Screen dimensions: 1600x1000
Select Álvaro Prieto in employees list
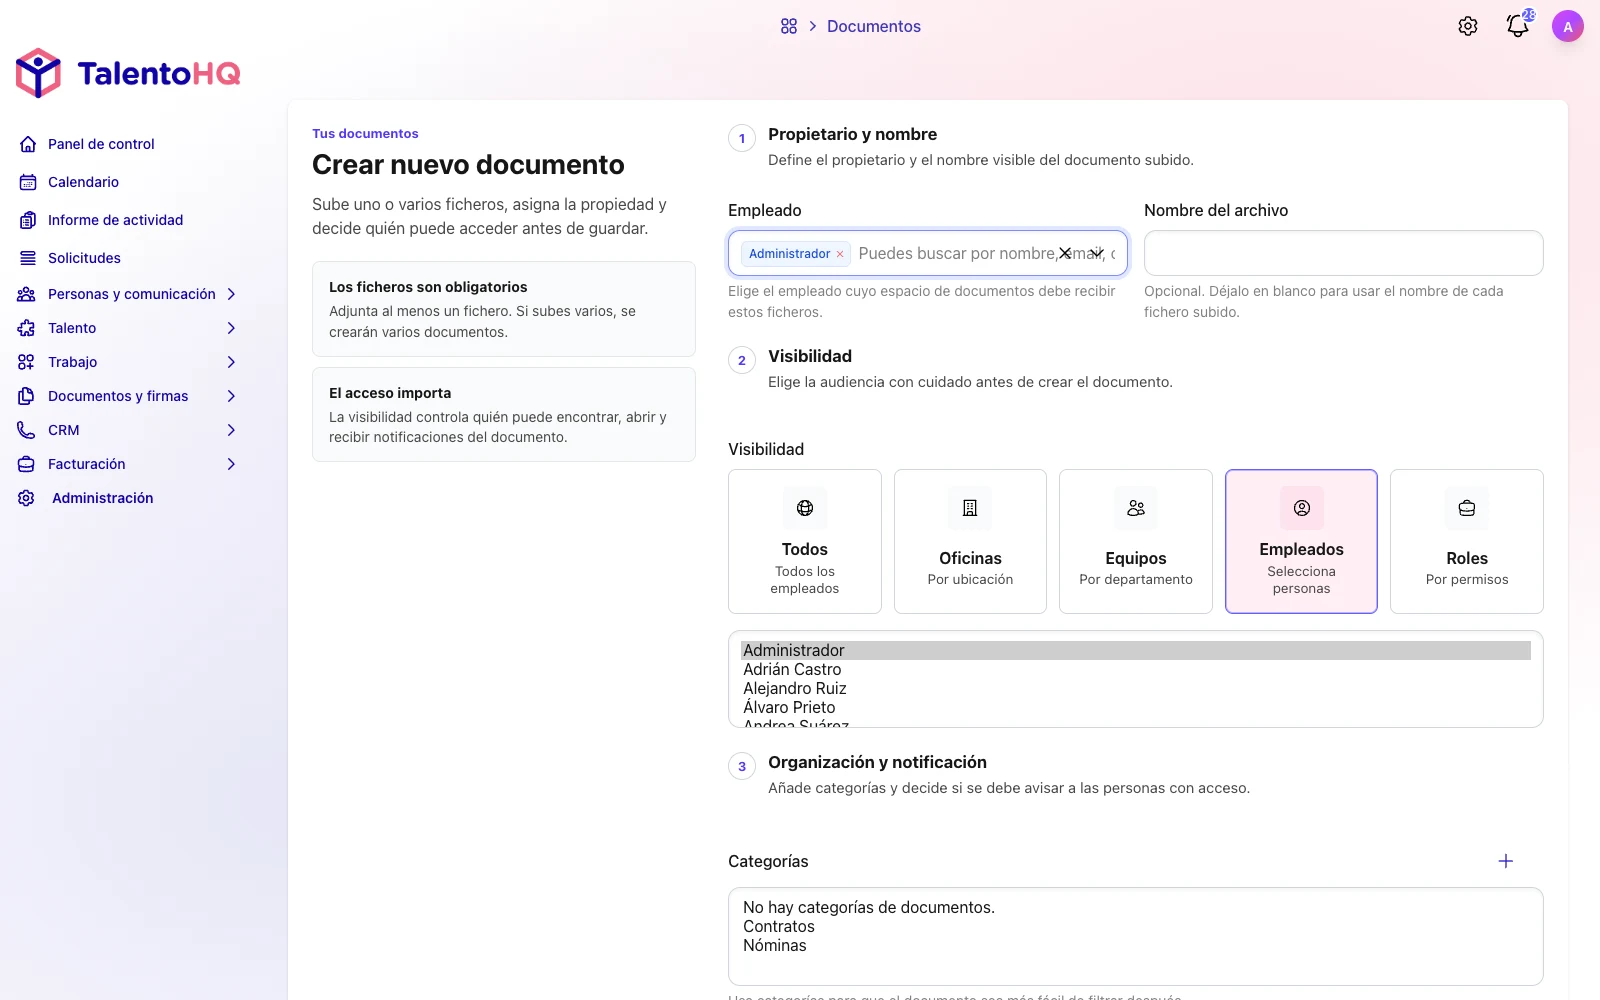1136,707
